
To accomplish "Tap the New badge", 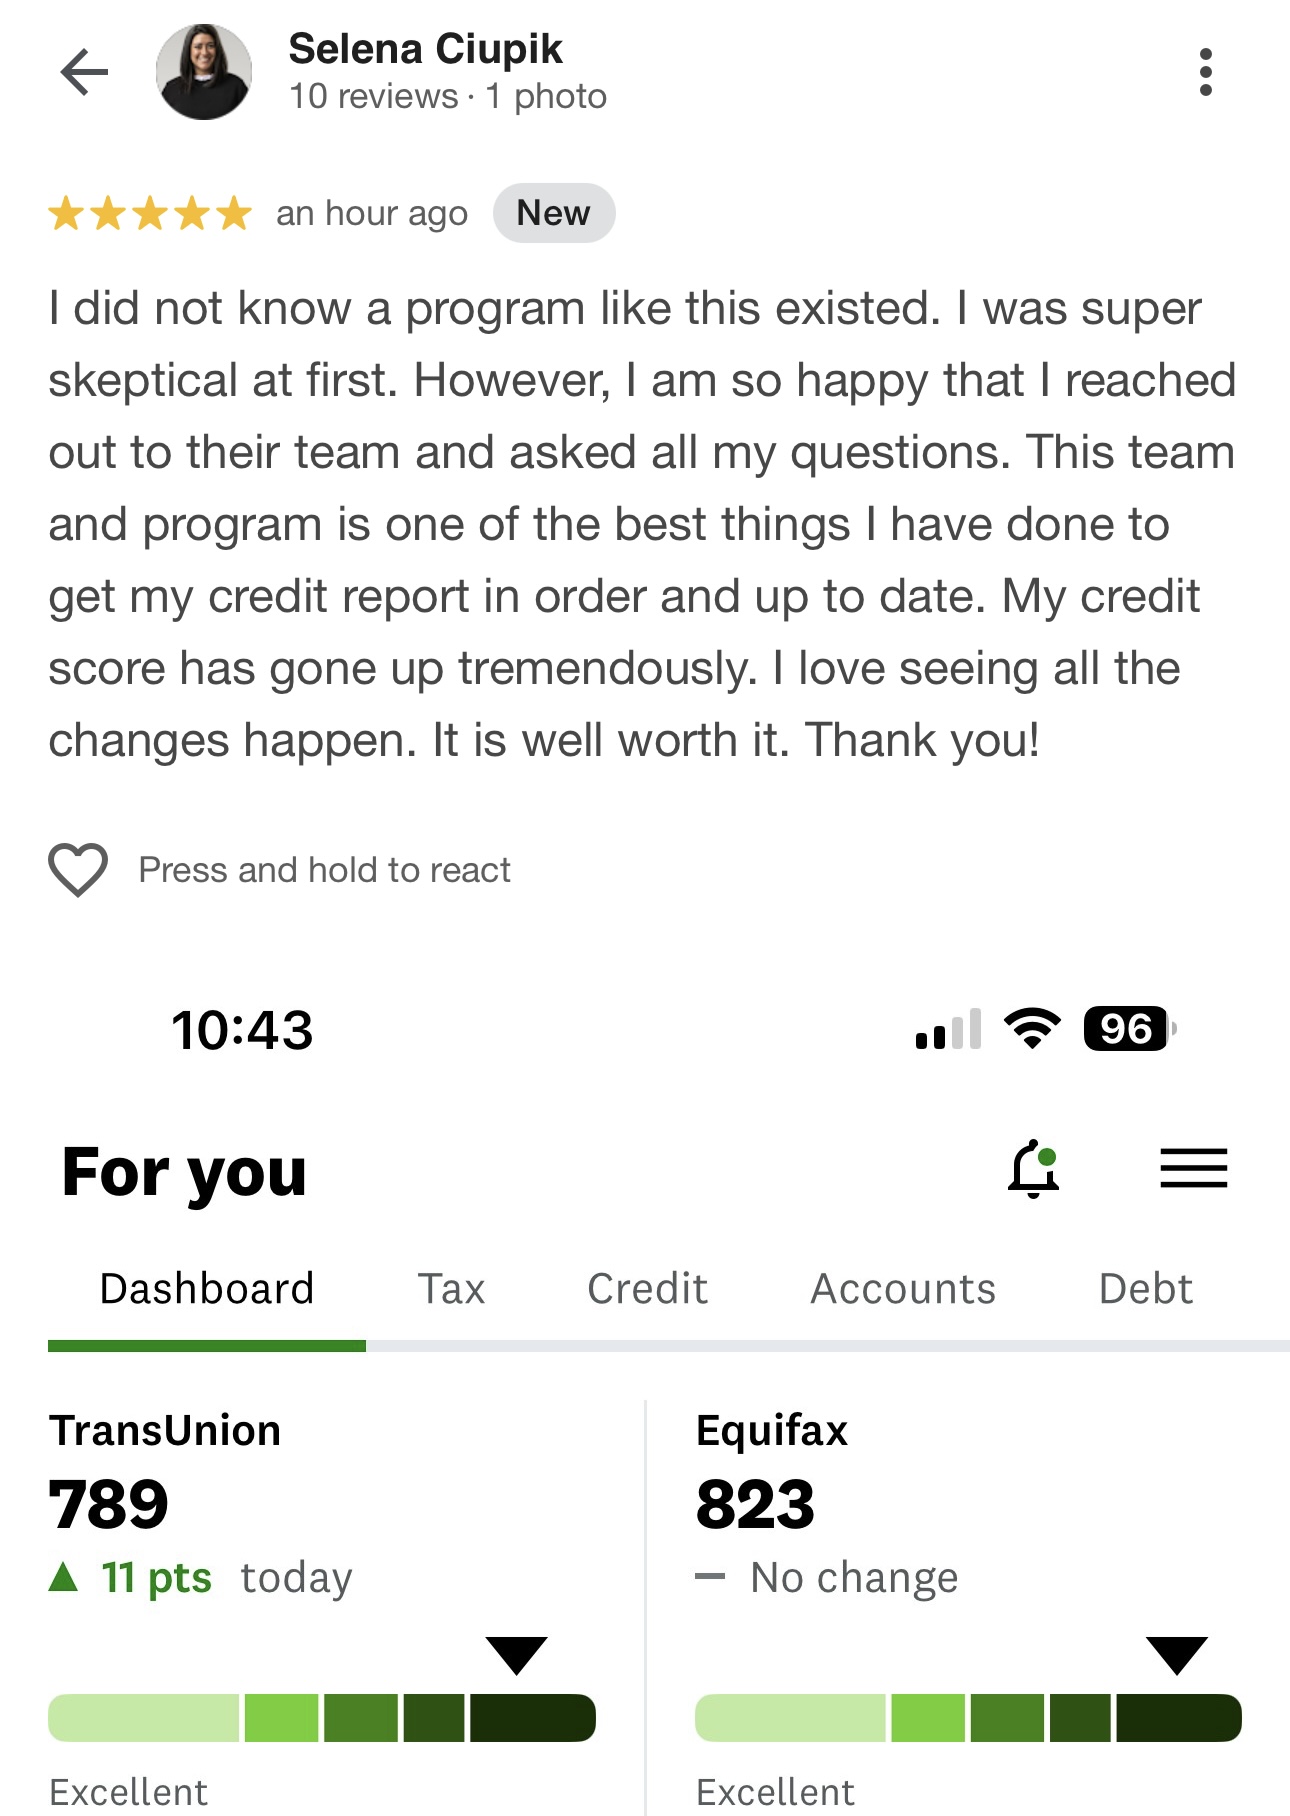I will (554, 213).
